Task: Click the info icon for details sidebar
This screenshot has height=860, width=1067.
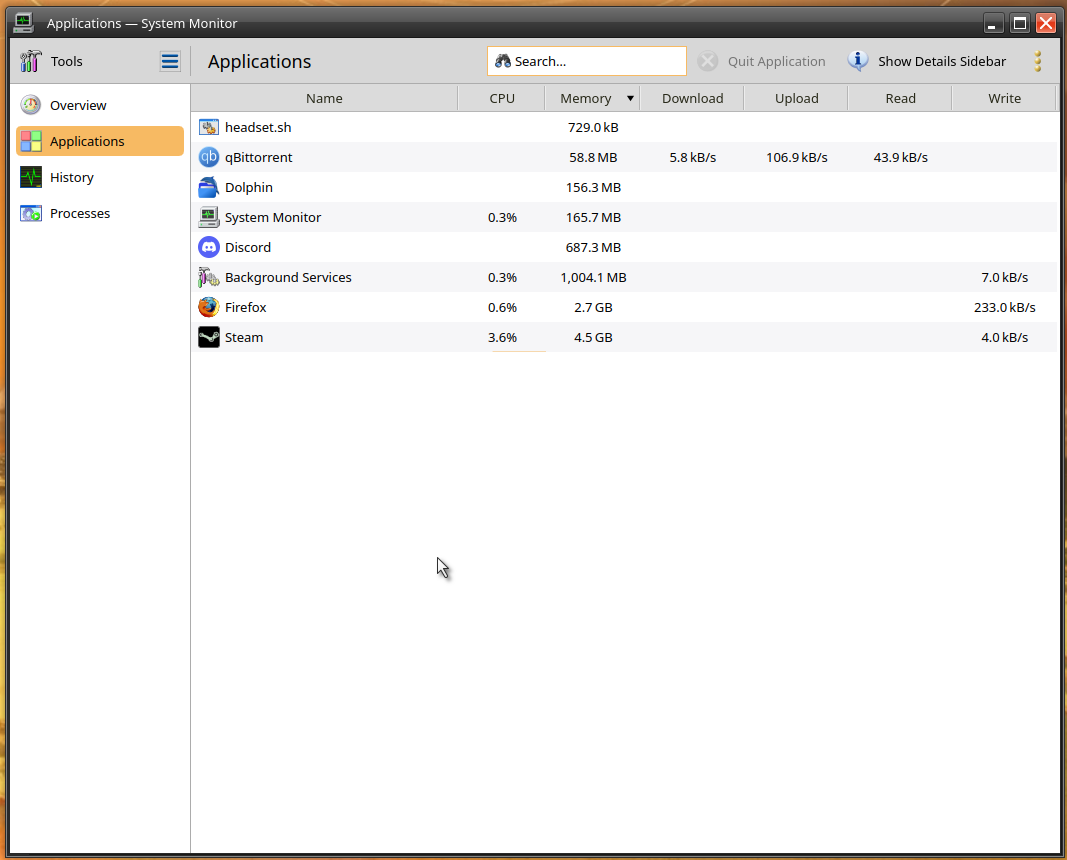Action: [x=857, y=61]
